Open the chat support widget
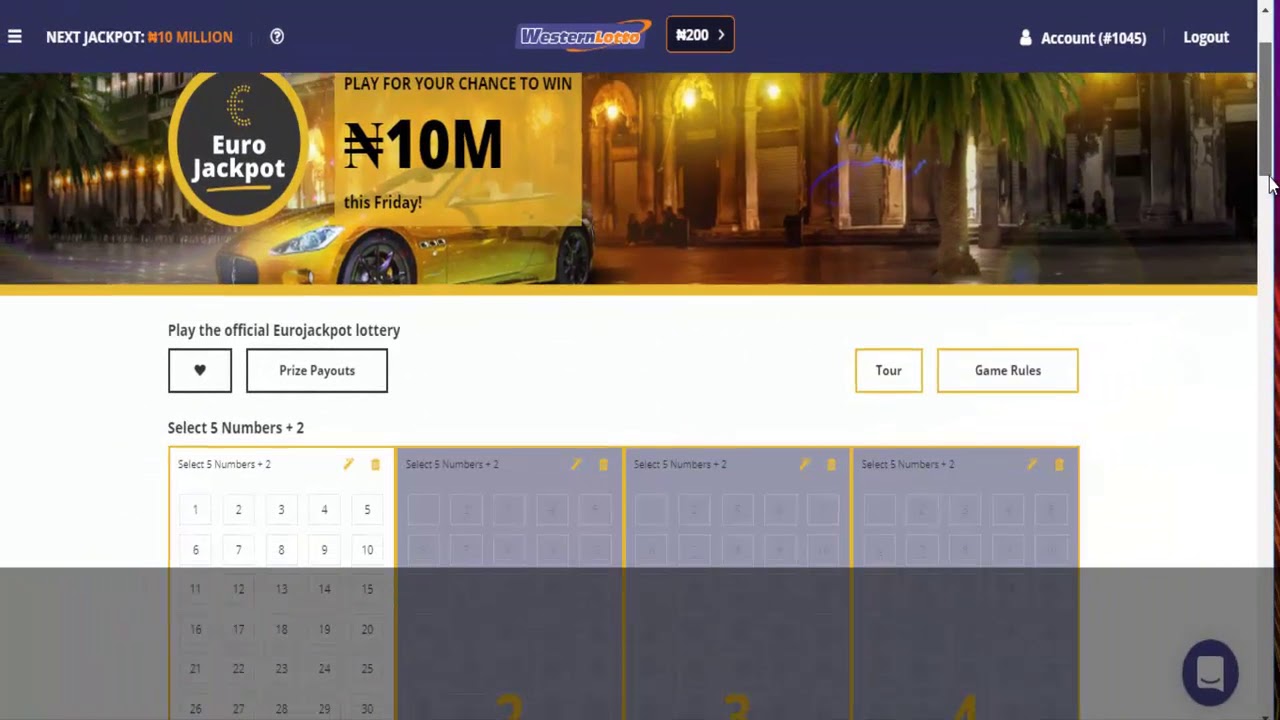The height and width of the screenshot is (720, 1280). tap(1210, 673)
